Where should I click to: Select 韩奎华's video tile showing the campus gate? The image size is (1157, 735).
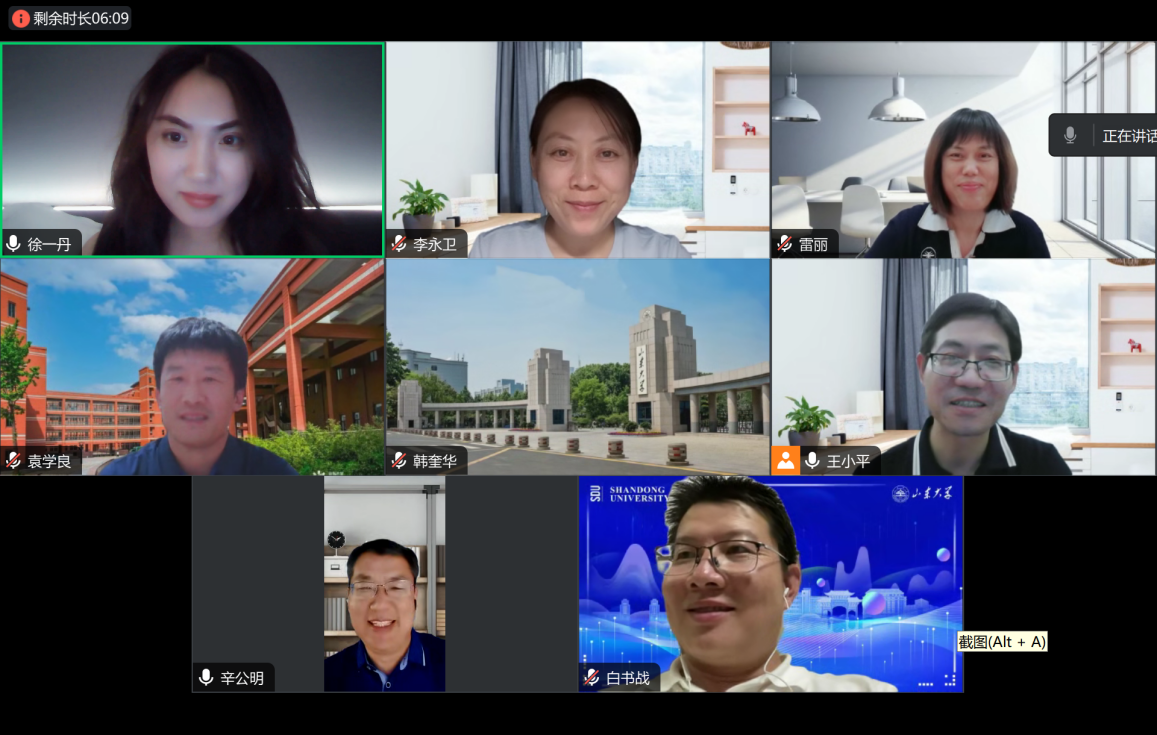(578, 367)
